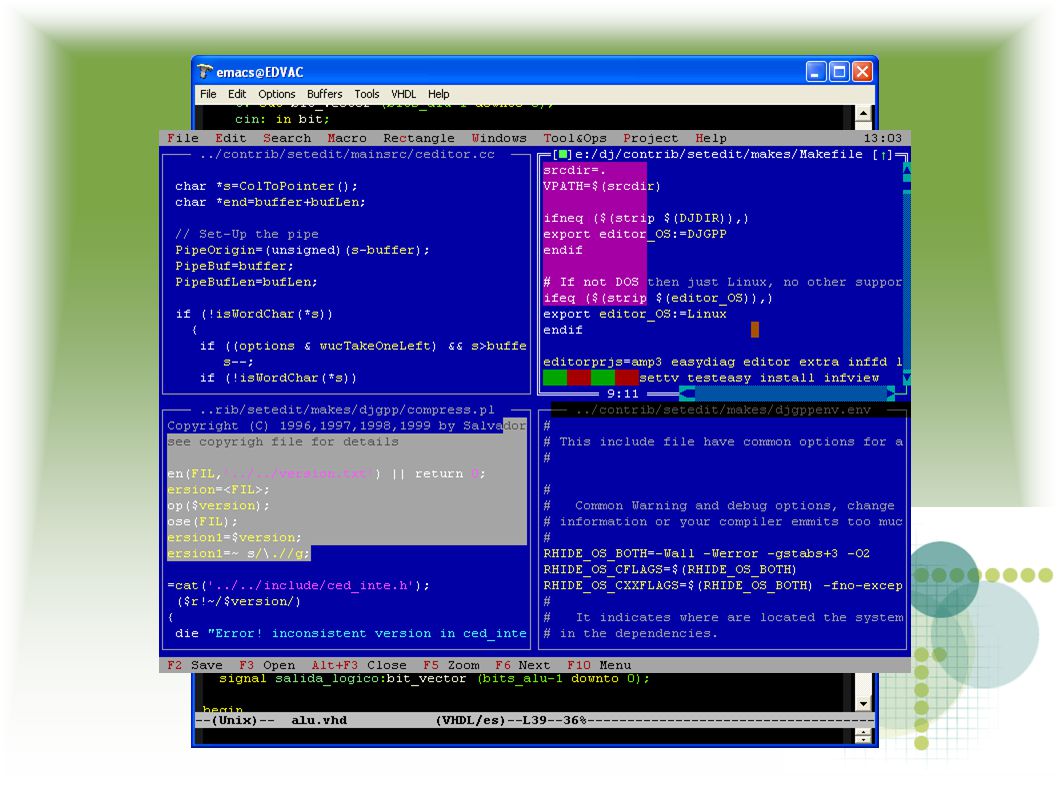
Task: Open the Edit menu in the blue editor
Action: pos(231,138)
